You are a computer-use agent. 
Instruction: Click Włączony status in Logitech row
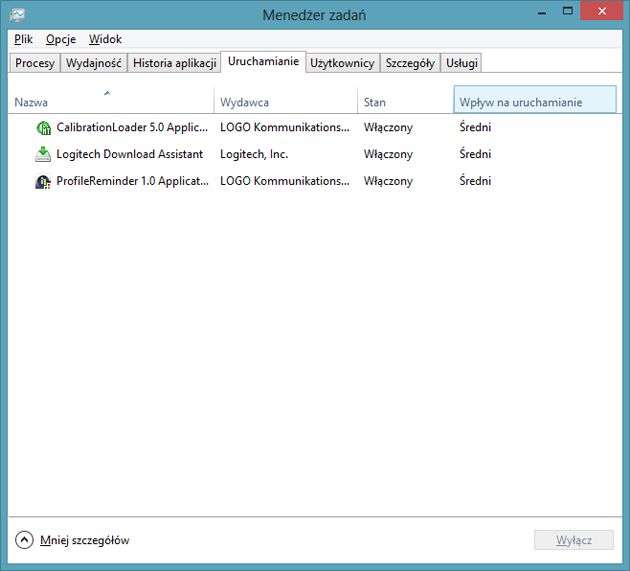pyautogui.click(x=388, y=154)
